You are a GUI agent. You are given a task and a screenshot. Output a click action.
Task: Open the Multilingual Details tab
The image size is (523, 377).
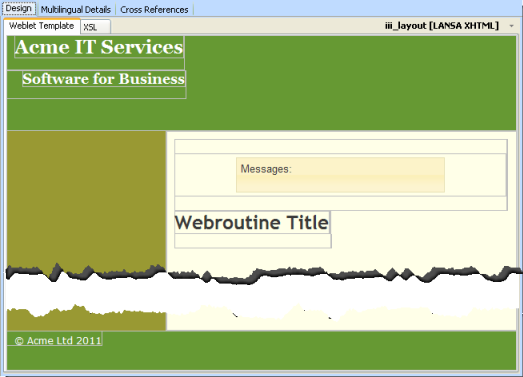tap(76, 10)
